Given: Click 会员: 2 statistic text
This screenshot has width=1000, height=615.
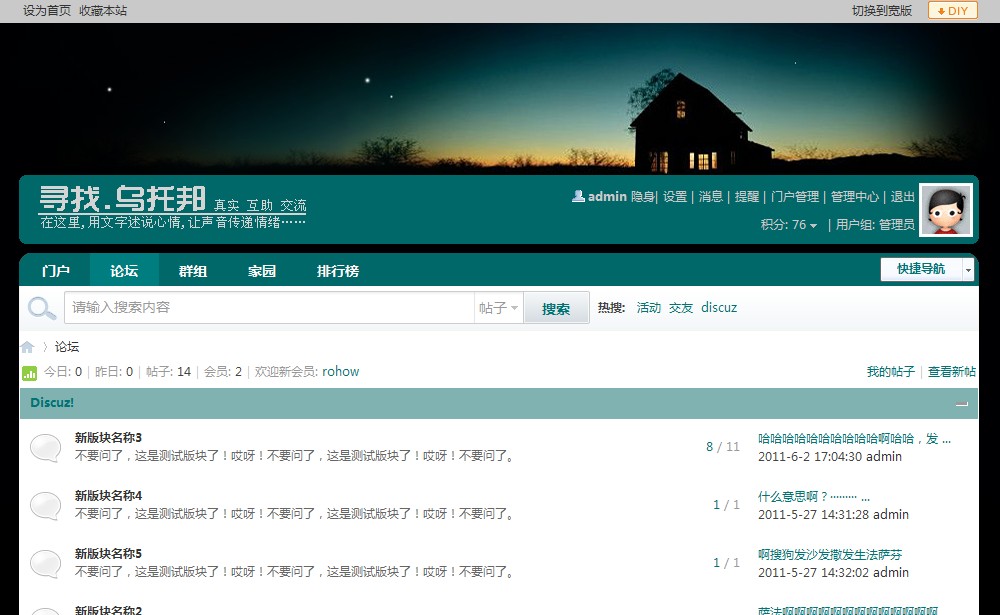Looking at the screenshot, I should [x=223, y=371].
